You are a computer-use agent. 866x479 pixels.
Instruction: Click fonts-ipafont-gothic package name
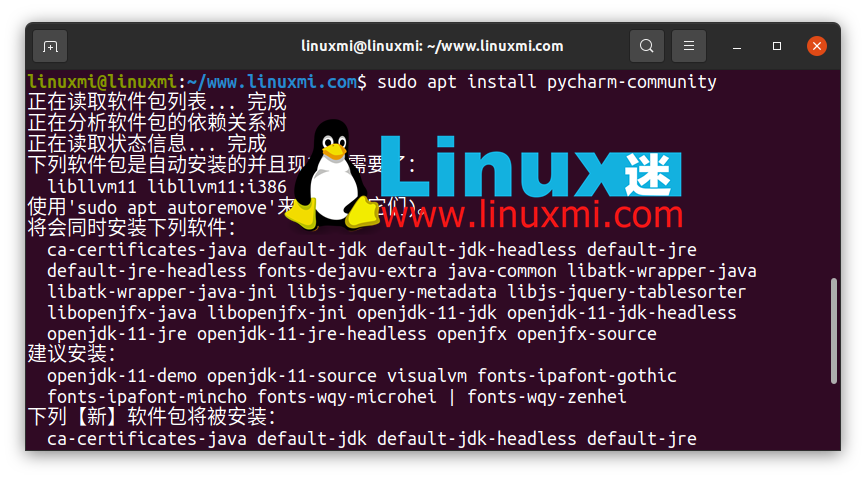577,376
